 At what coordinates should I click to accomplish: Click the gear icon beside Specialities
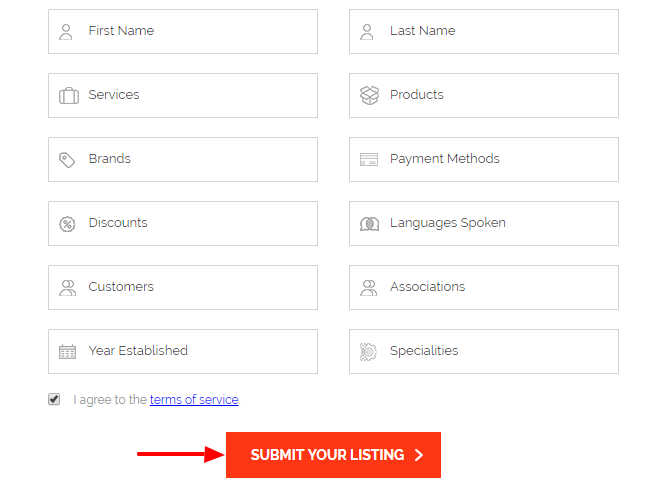click(x=368, y=352)
